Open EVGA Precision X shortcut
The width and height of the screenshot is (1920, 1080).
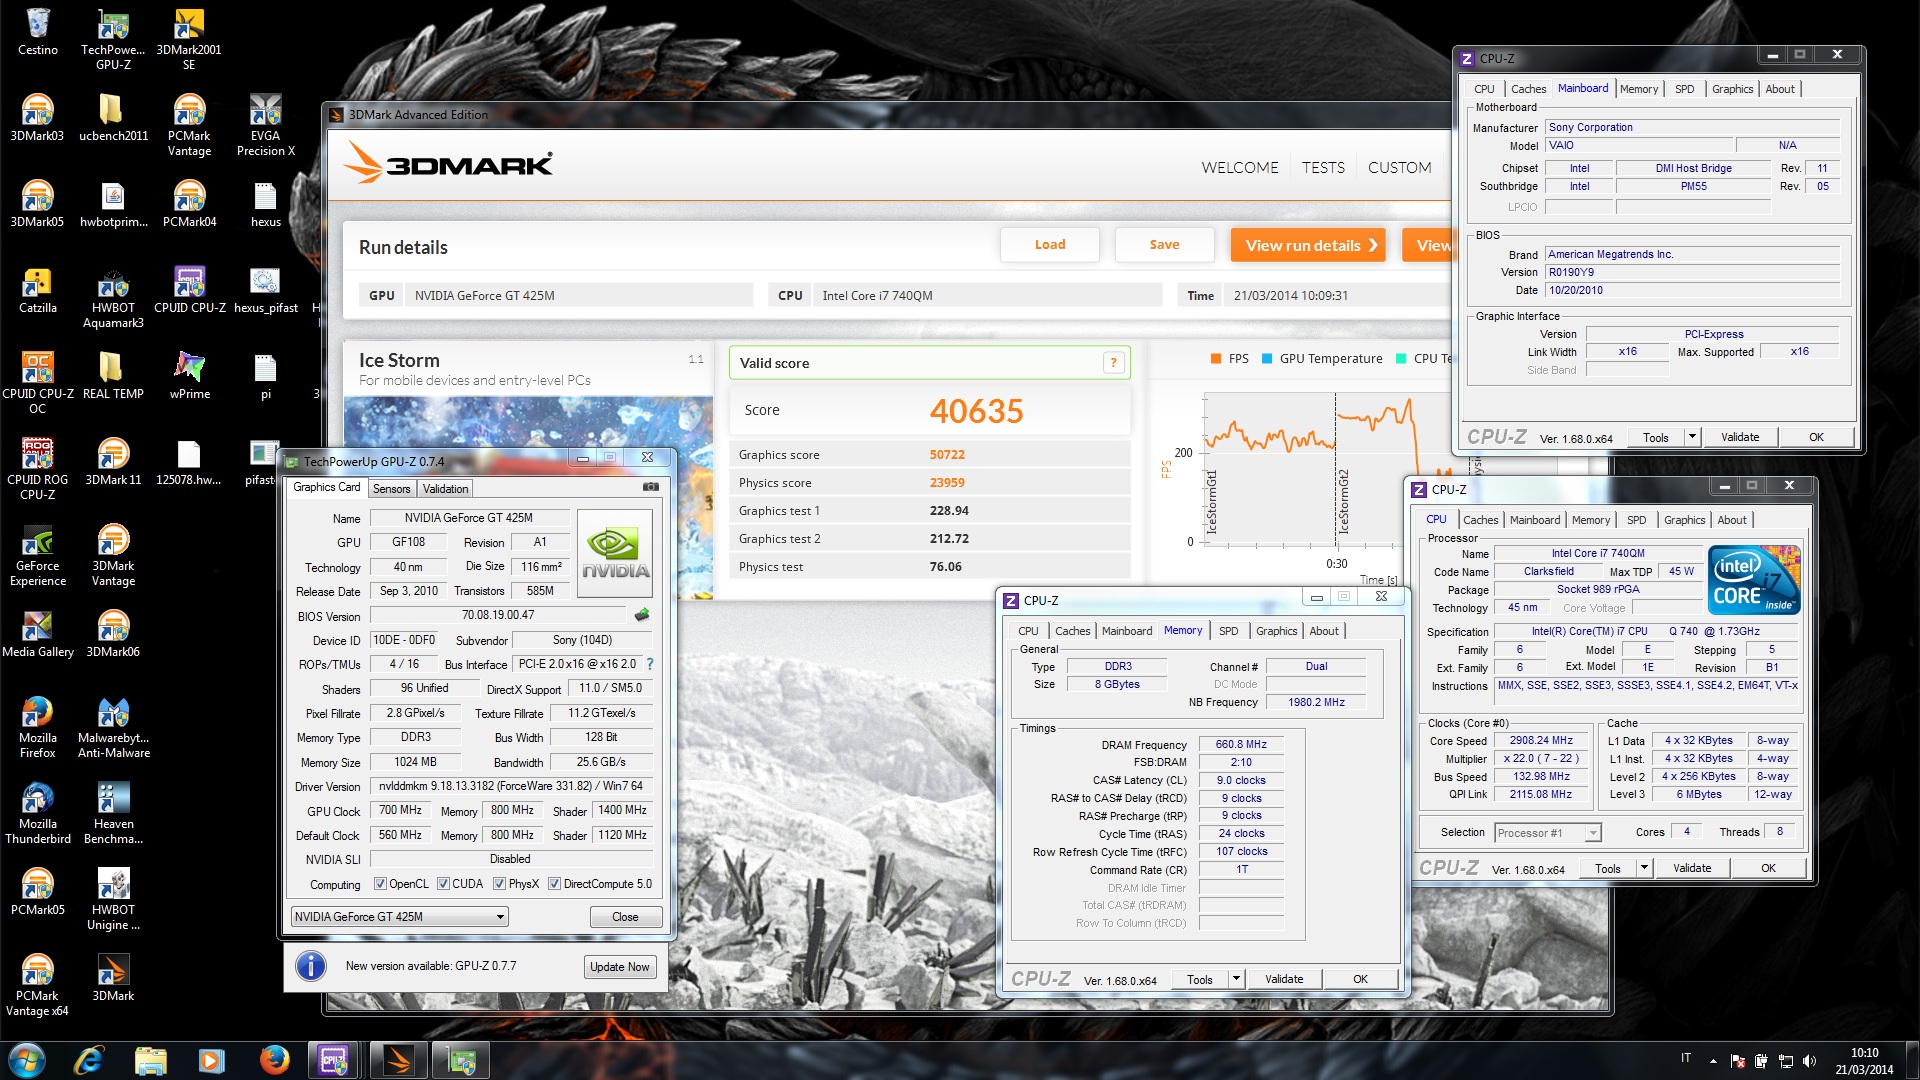point(265,126)
